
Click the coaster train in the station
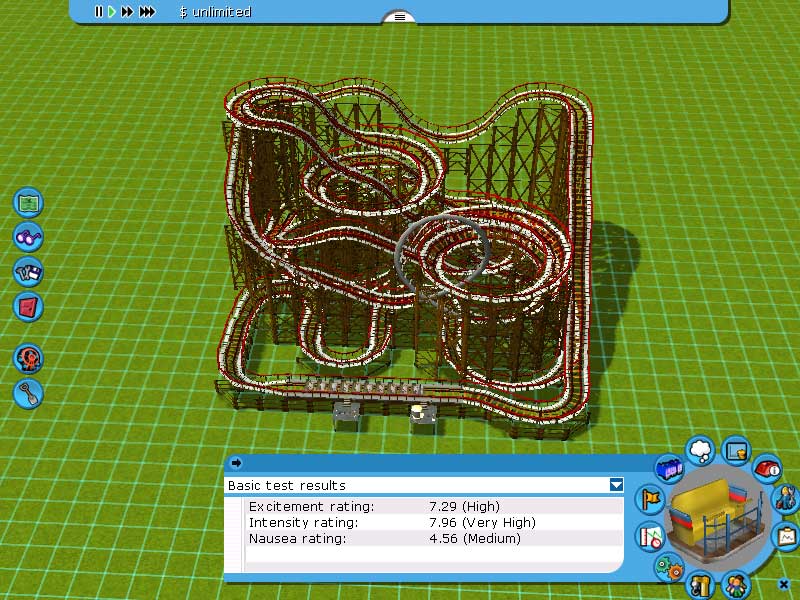[x=363, y=387]
